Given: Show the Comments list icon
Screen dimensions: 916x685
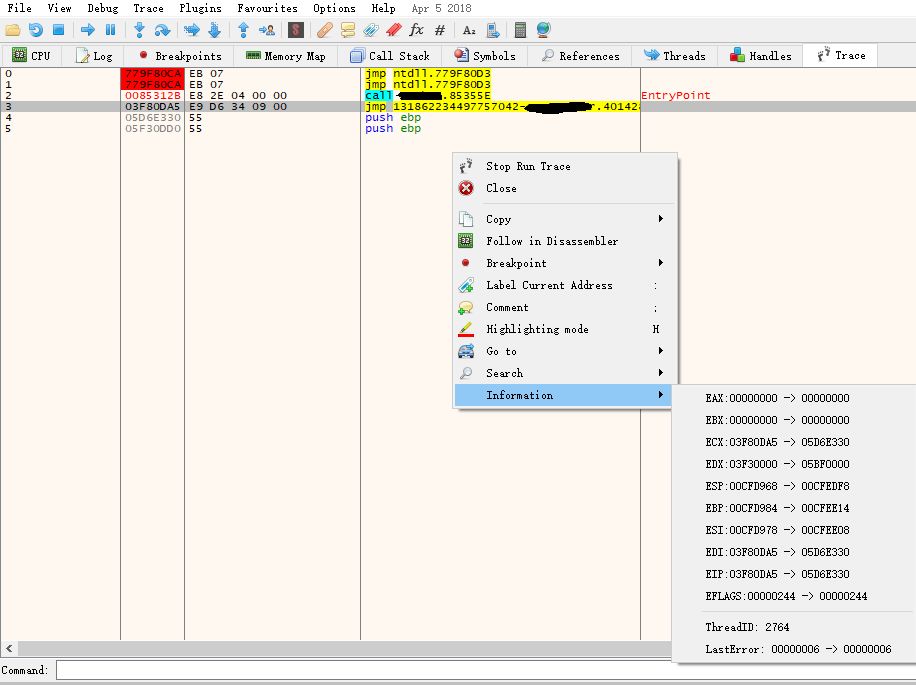Looking at the screenshot, I should [x=348, y=30].
